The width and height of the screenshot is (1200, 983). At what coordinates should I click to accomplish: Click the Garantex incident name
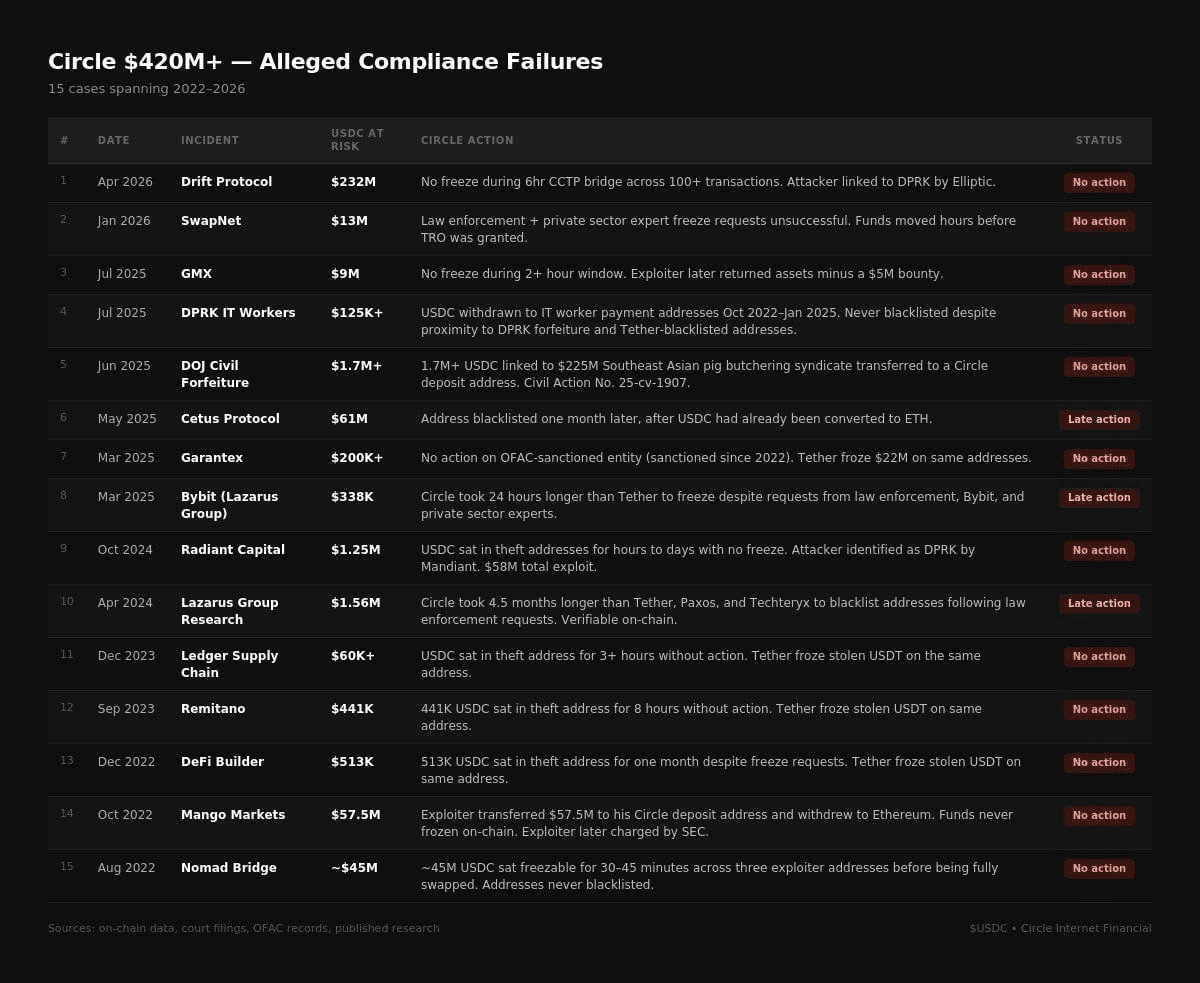click(211, 458)
